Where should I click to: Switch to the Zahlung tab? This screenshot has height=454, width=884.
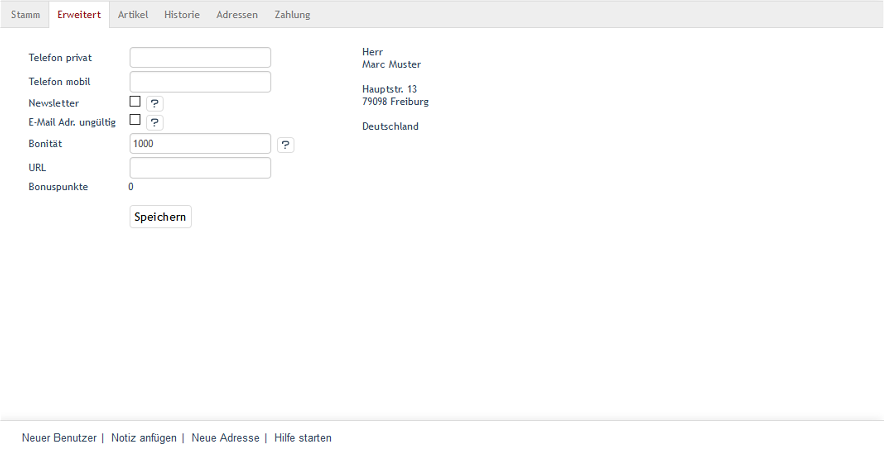tap(292, 15)
